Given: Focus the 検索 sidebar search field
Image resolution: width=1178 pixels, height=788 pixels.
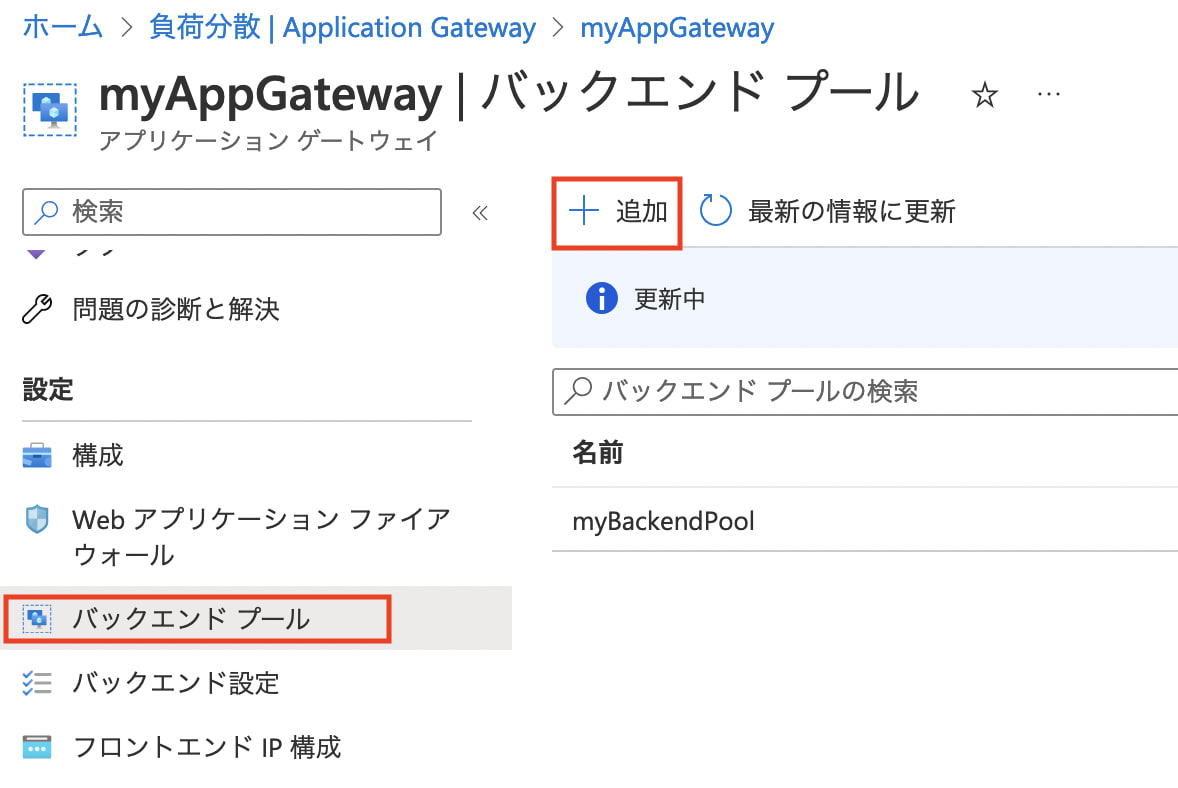Looking at the screenshot, I should pyautogui.click(x=232, y=212).
